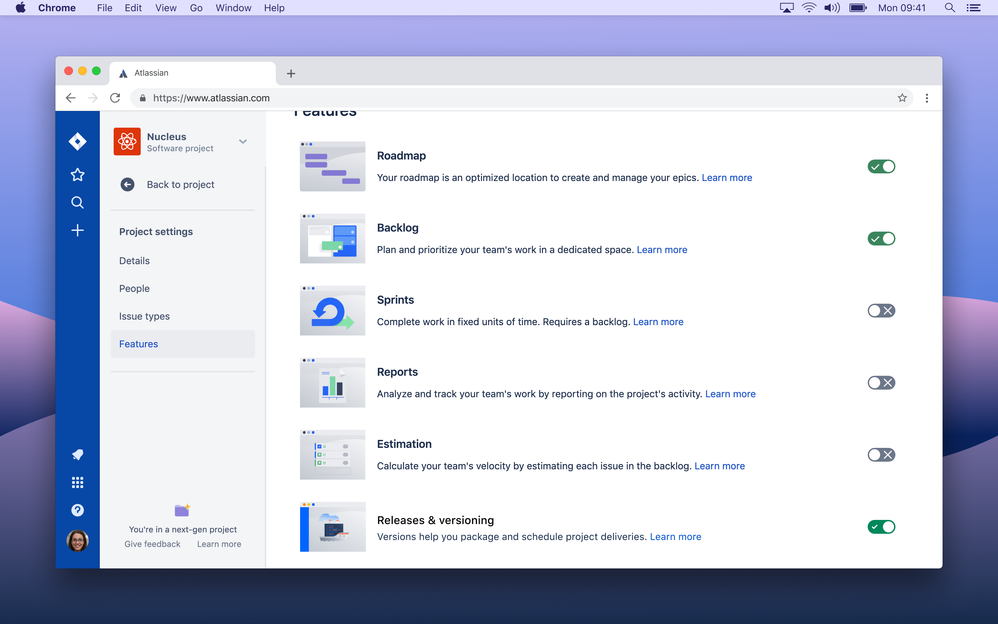The image size is (998, 624).
Task: Click the Estimation feature thumbnail
Action: click(x=332, y=455)
